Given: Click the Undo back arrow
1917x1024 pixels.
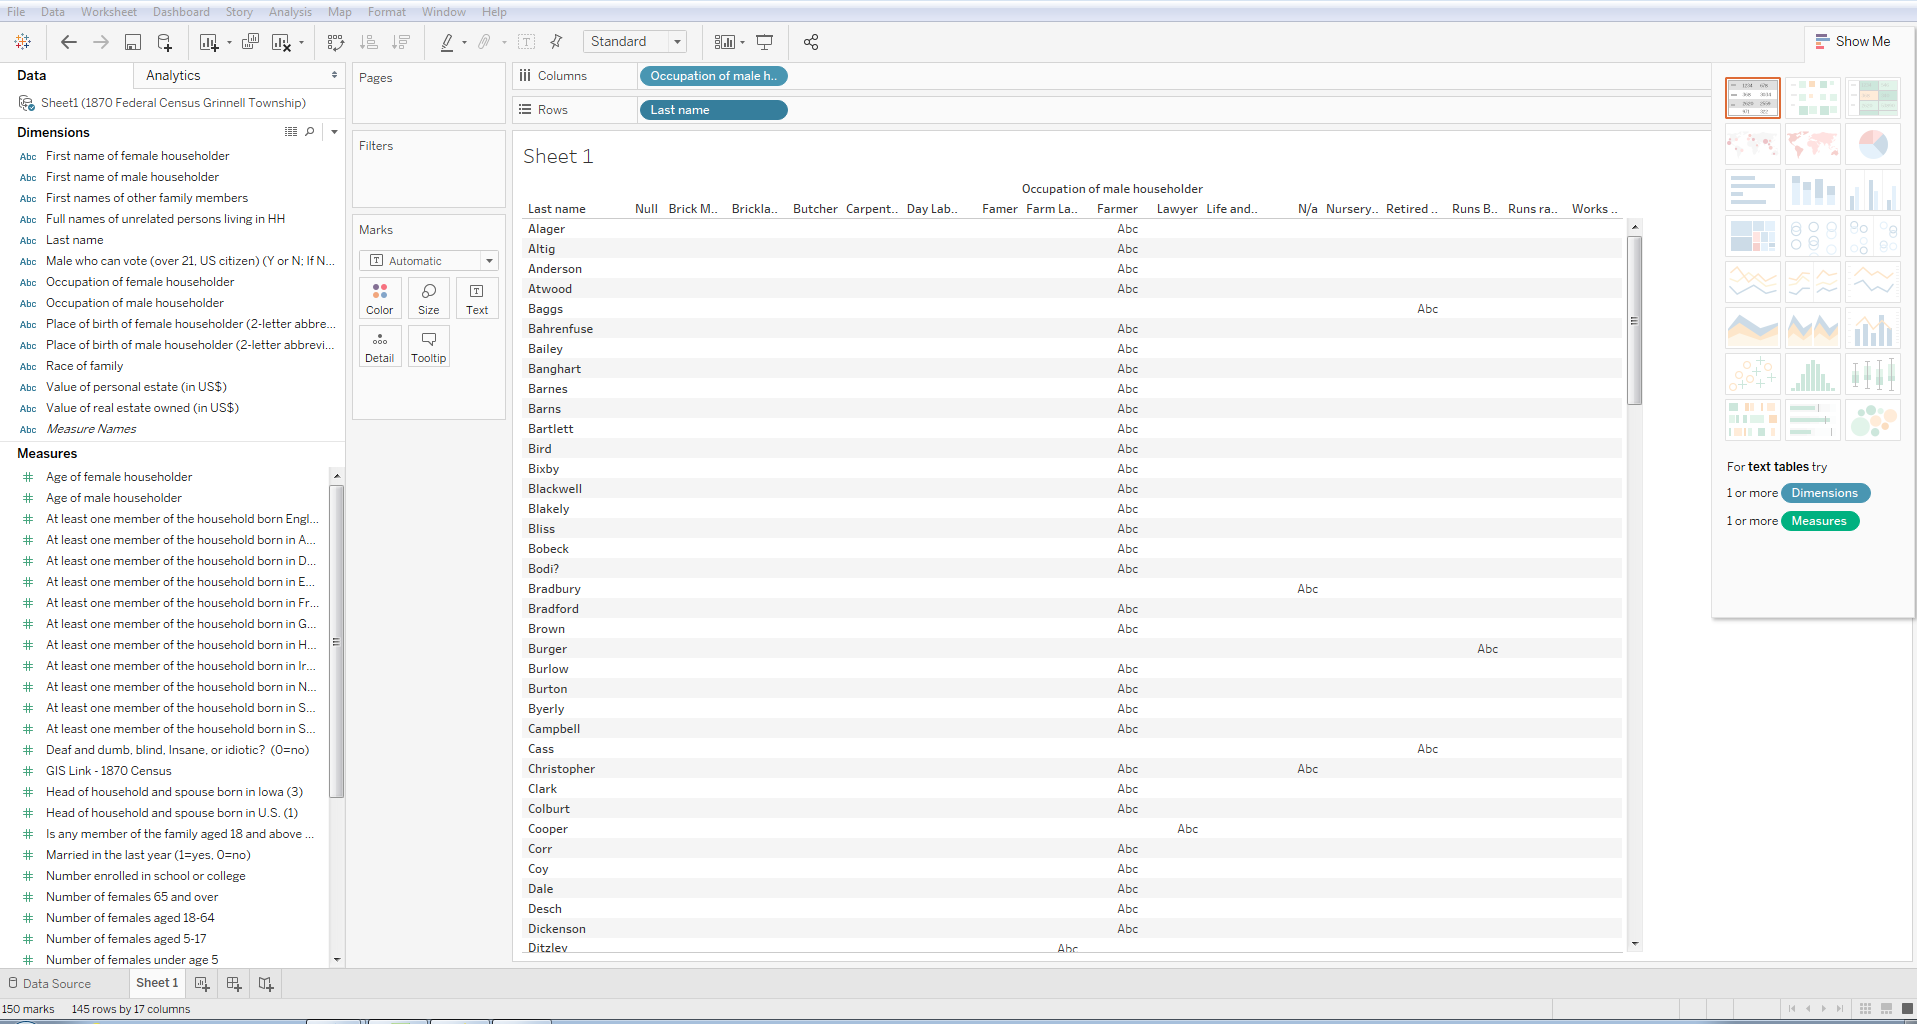Looking at the screenshot, I should click(68, 42).
